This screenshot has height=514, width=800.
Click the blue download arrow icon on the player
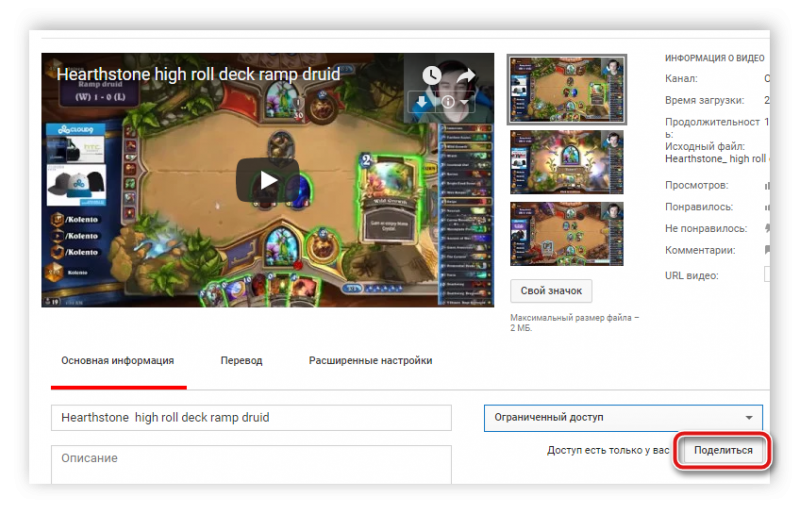click(x=421, y=102)
